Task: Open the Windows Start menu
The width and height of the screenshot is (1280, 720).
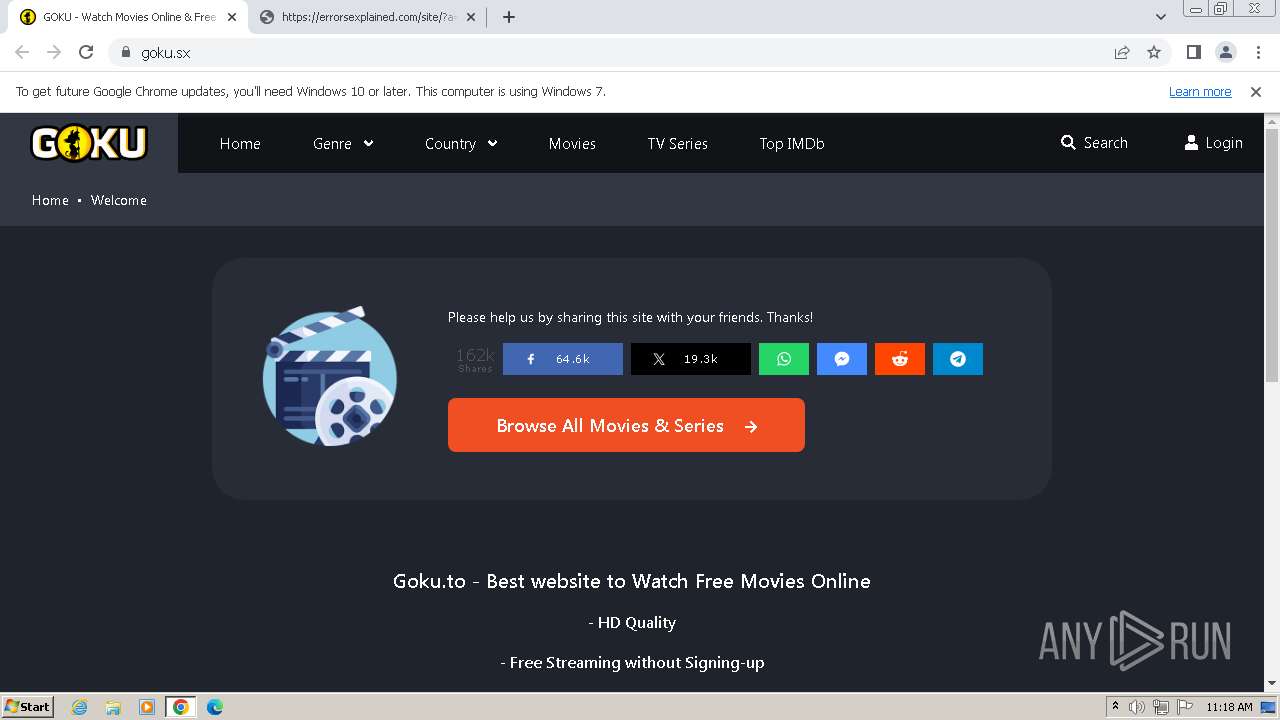Action: coord(27,707)
